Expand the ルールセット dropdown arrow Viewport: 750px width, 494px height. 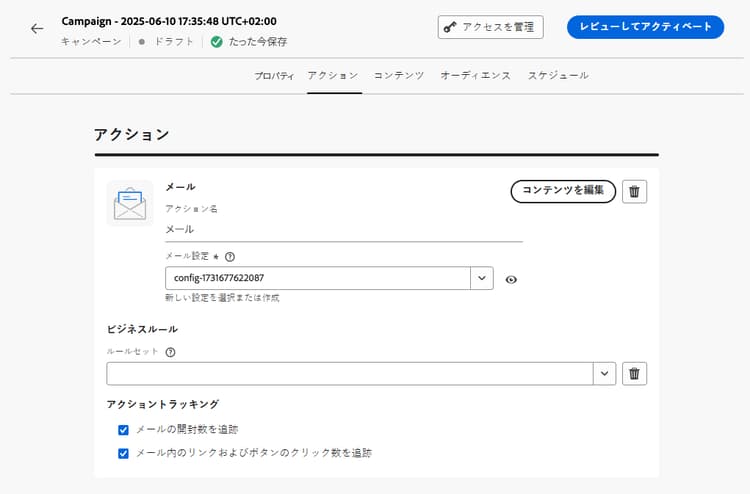pyautogui.click(x=605, y=373)
